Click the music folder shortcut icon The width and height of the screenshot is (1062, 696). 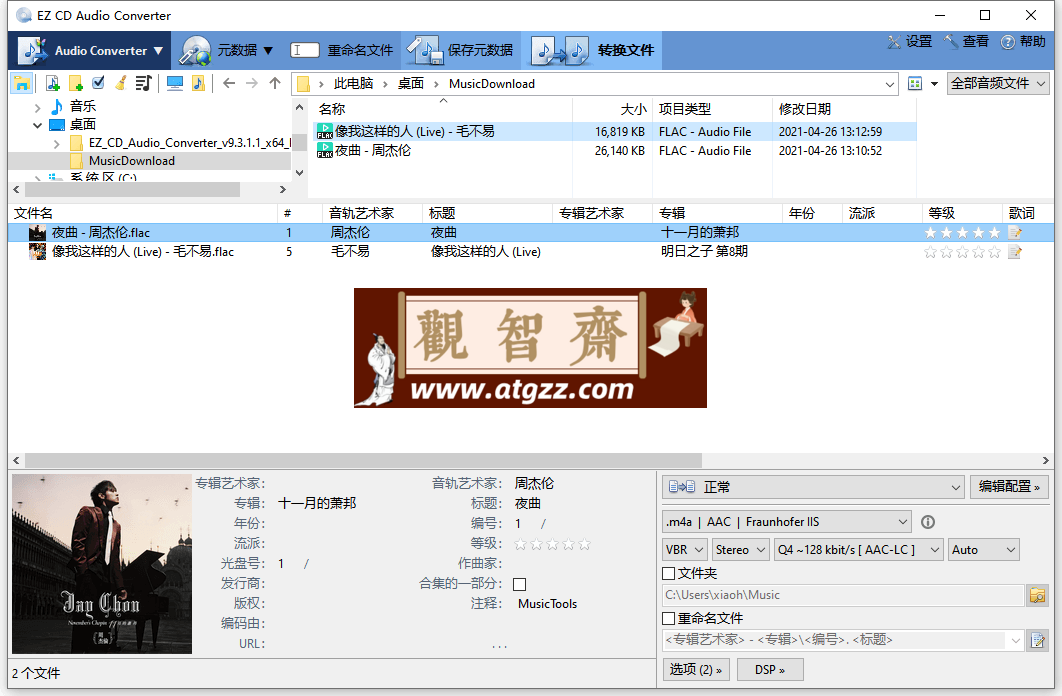(x=198, y=83)
